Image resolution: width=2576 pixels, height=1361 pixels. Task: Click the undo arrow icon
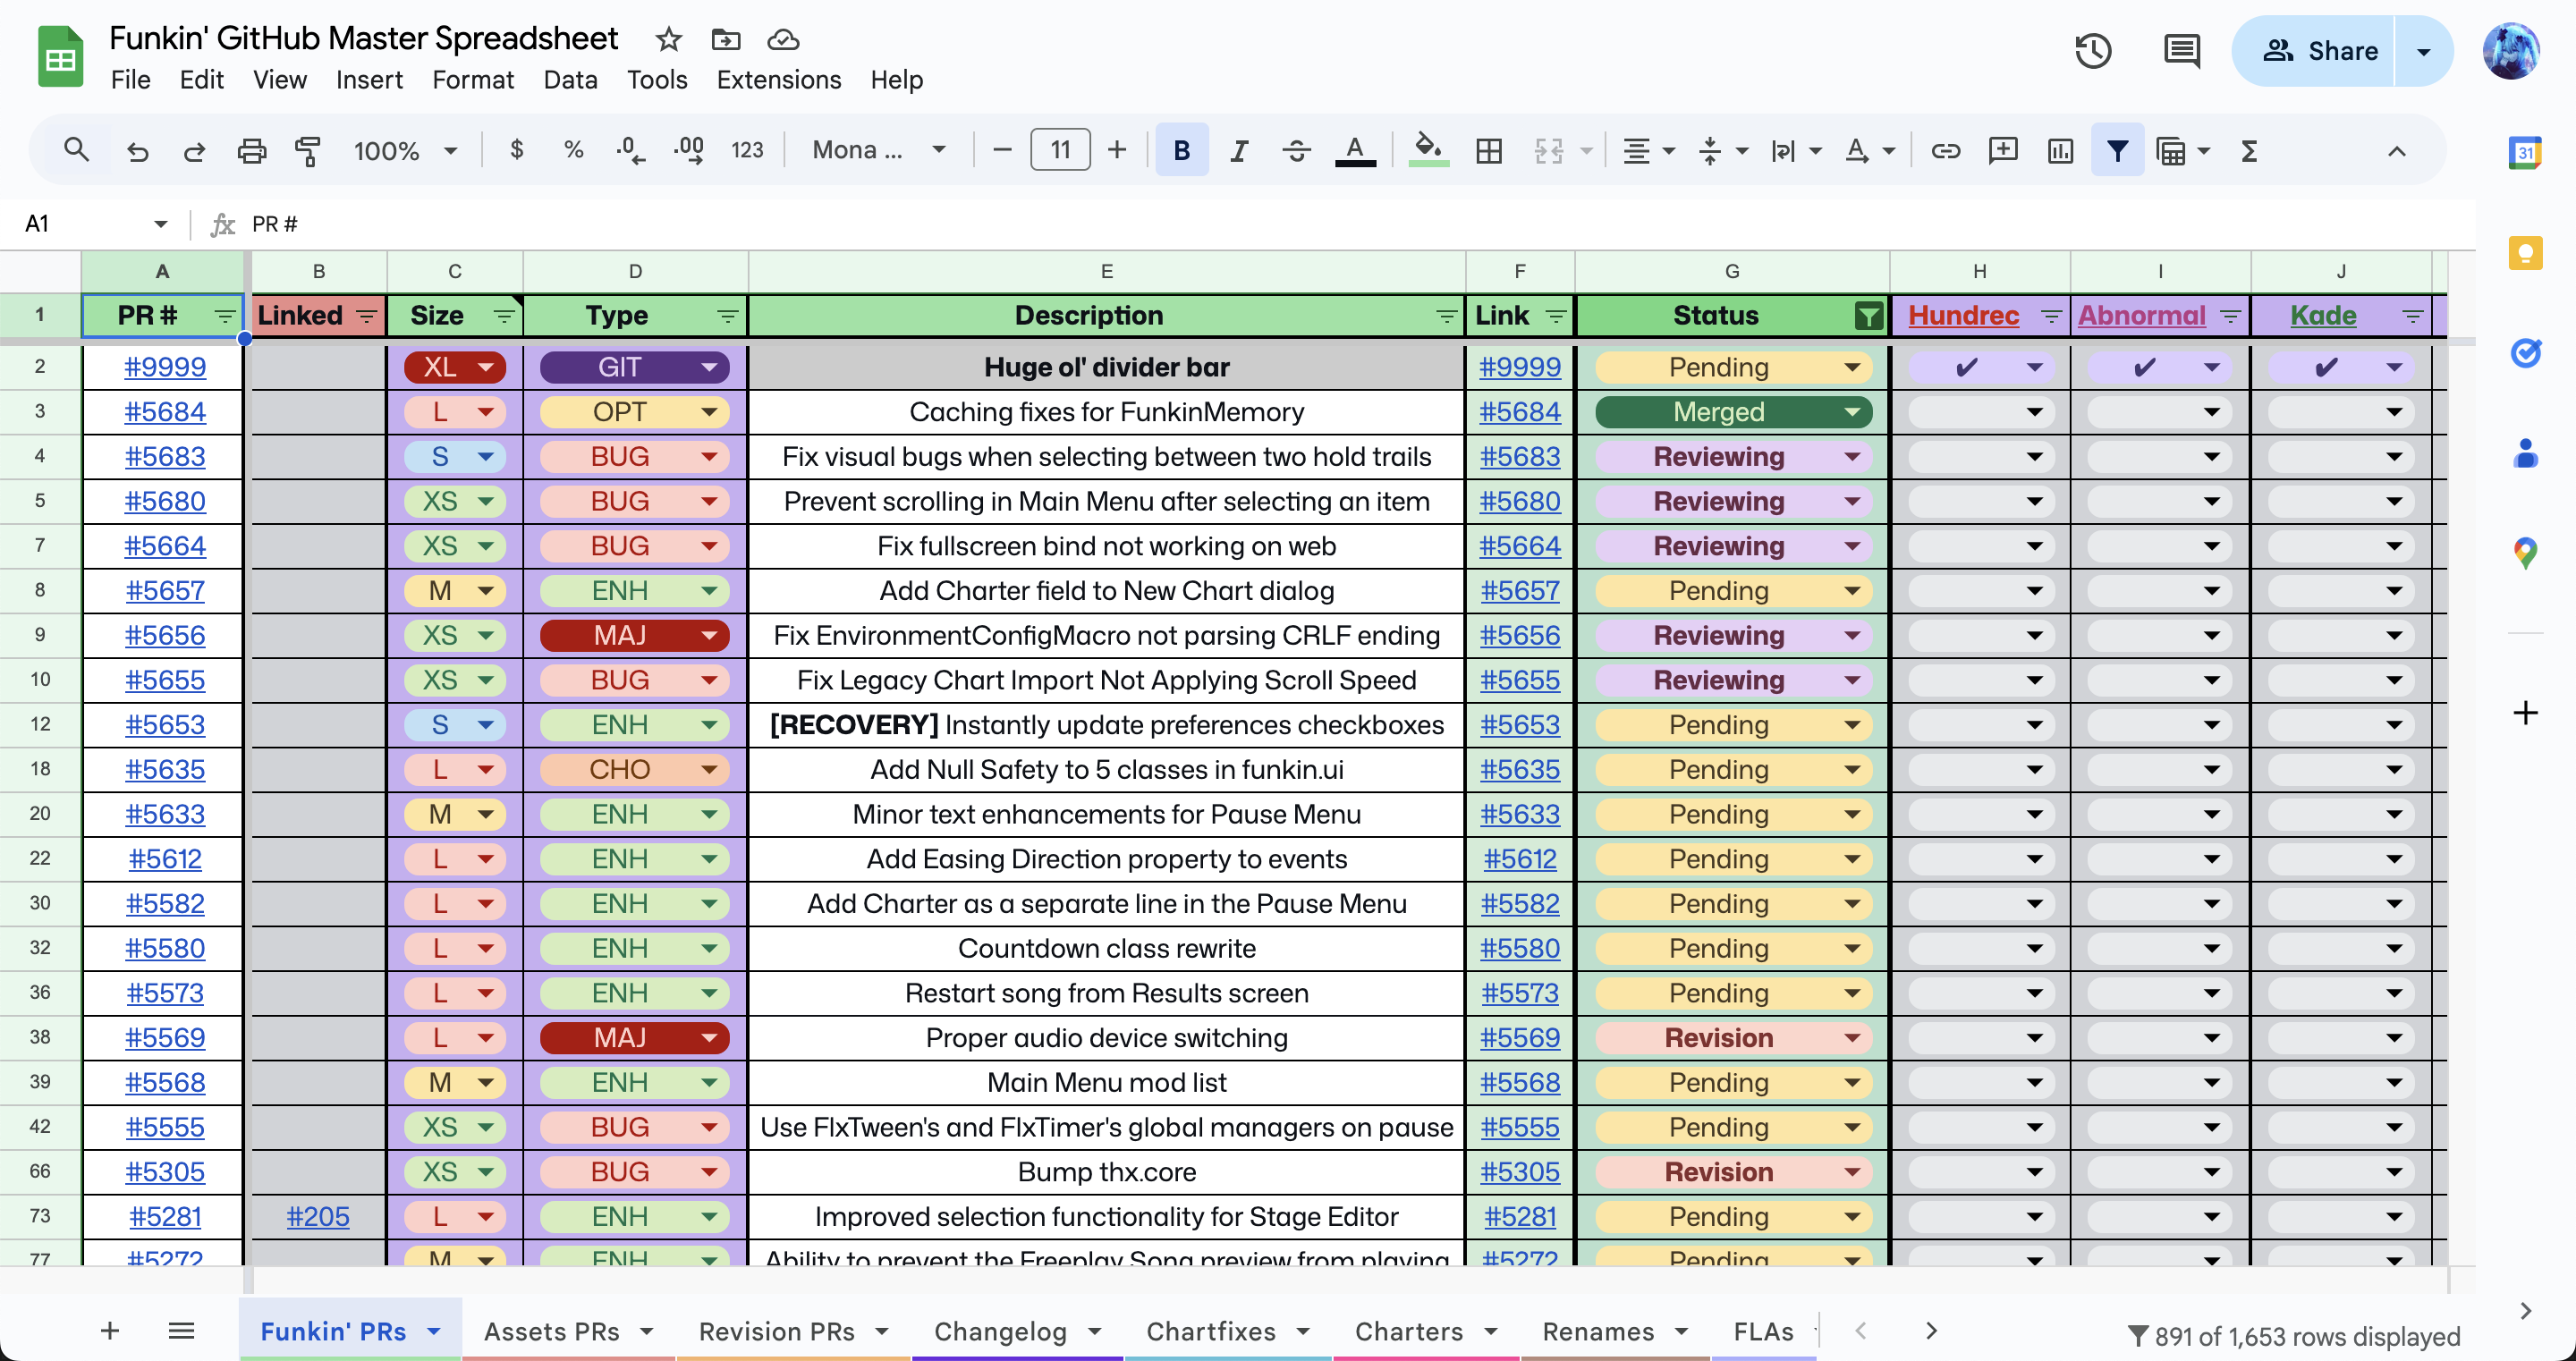(x=137, y=150)
